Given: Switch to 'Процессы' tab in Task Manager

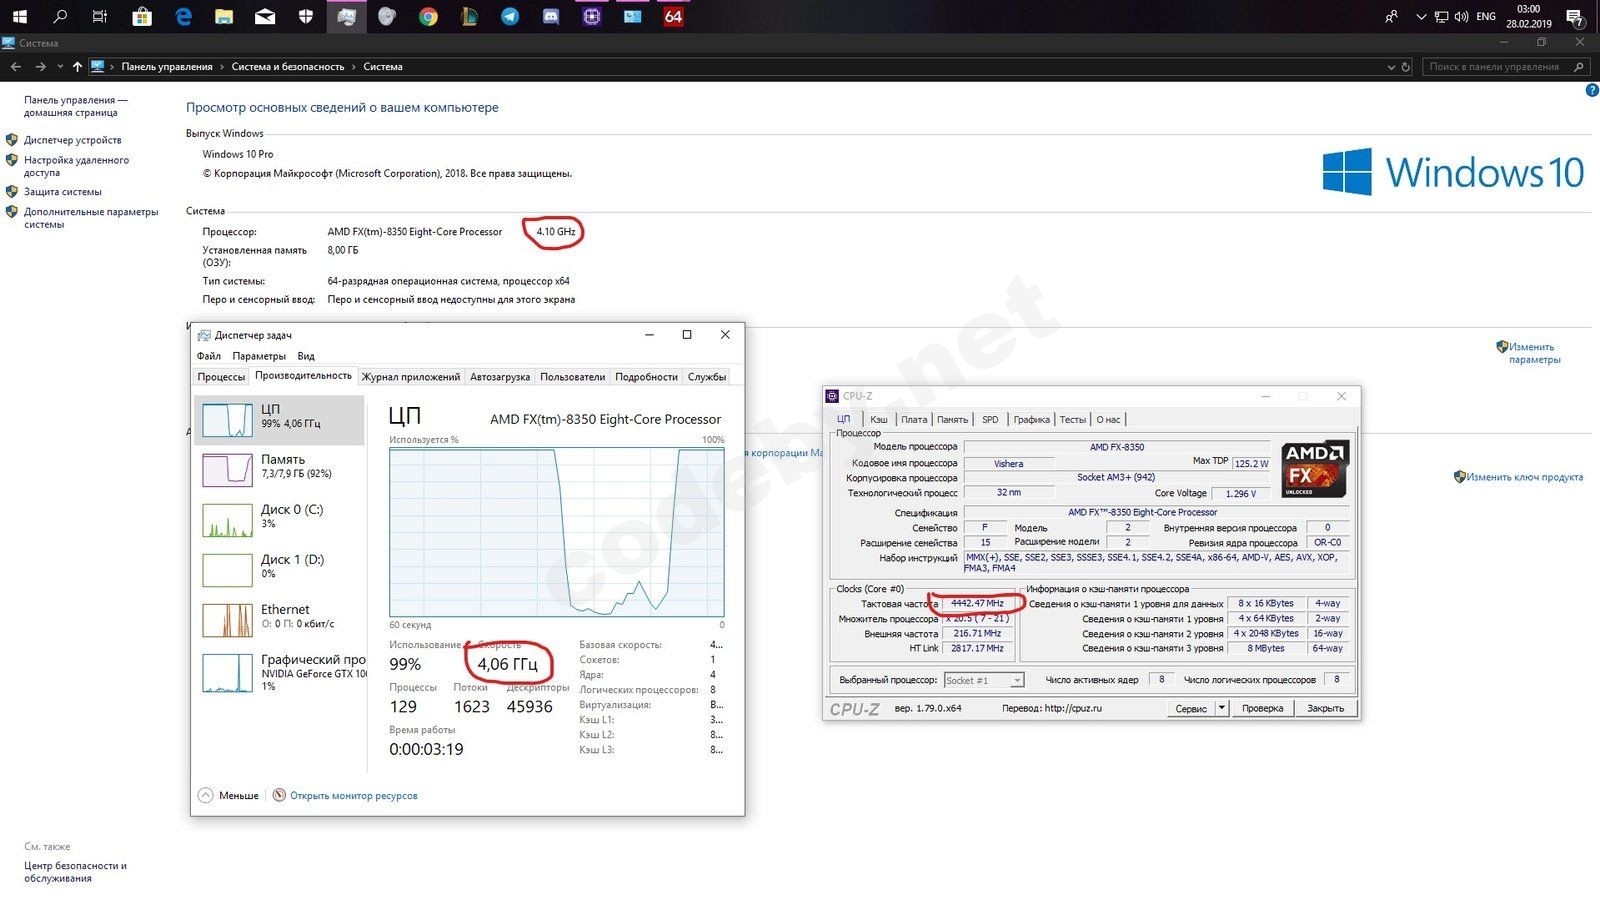Looking at the screenshot, I should tap(221, 377).
